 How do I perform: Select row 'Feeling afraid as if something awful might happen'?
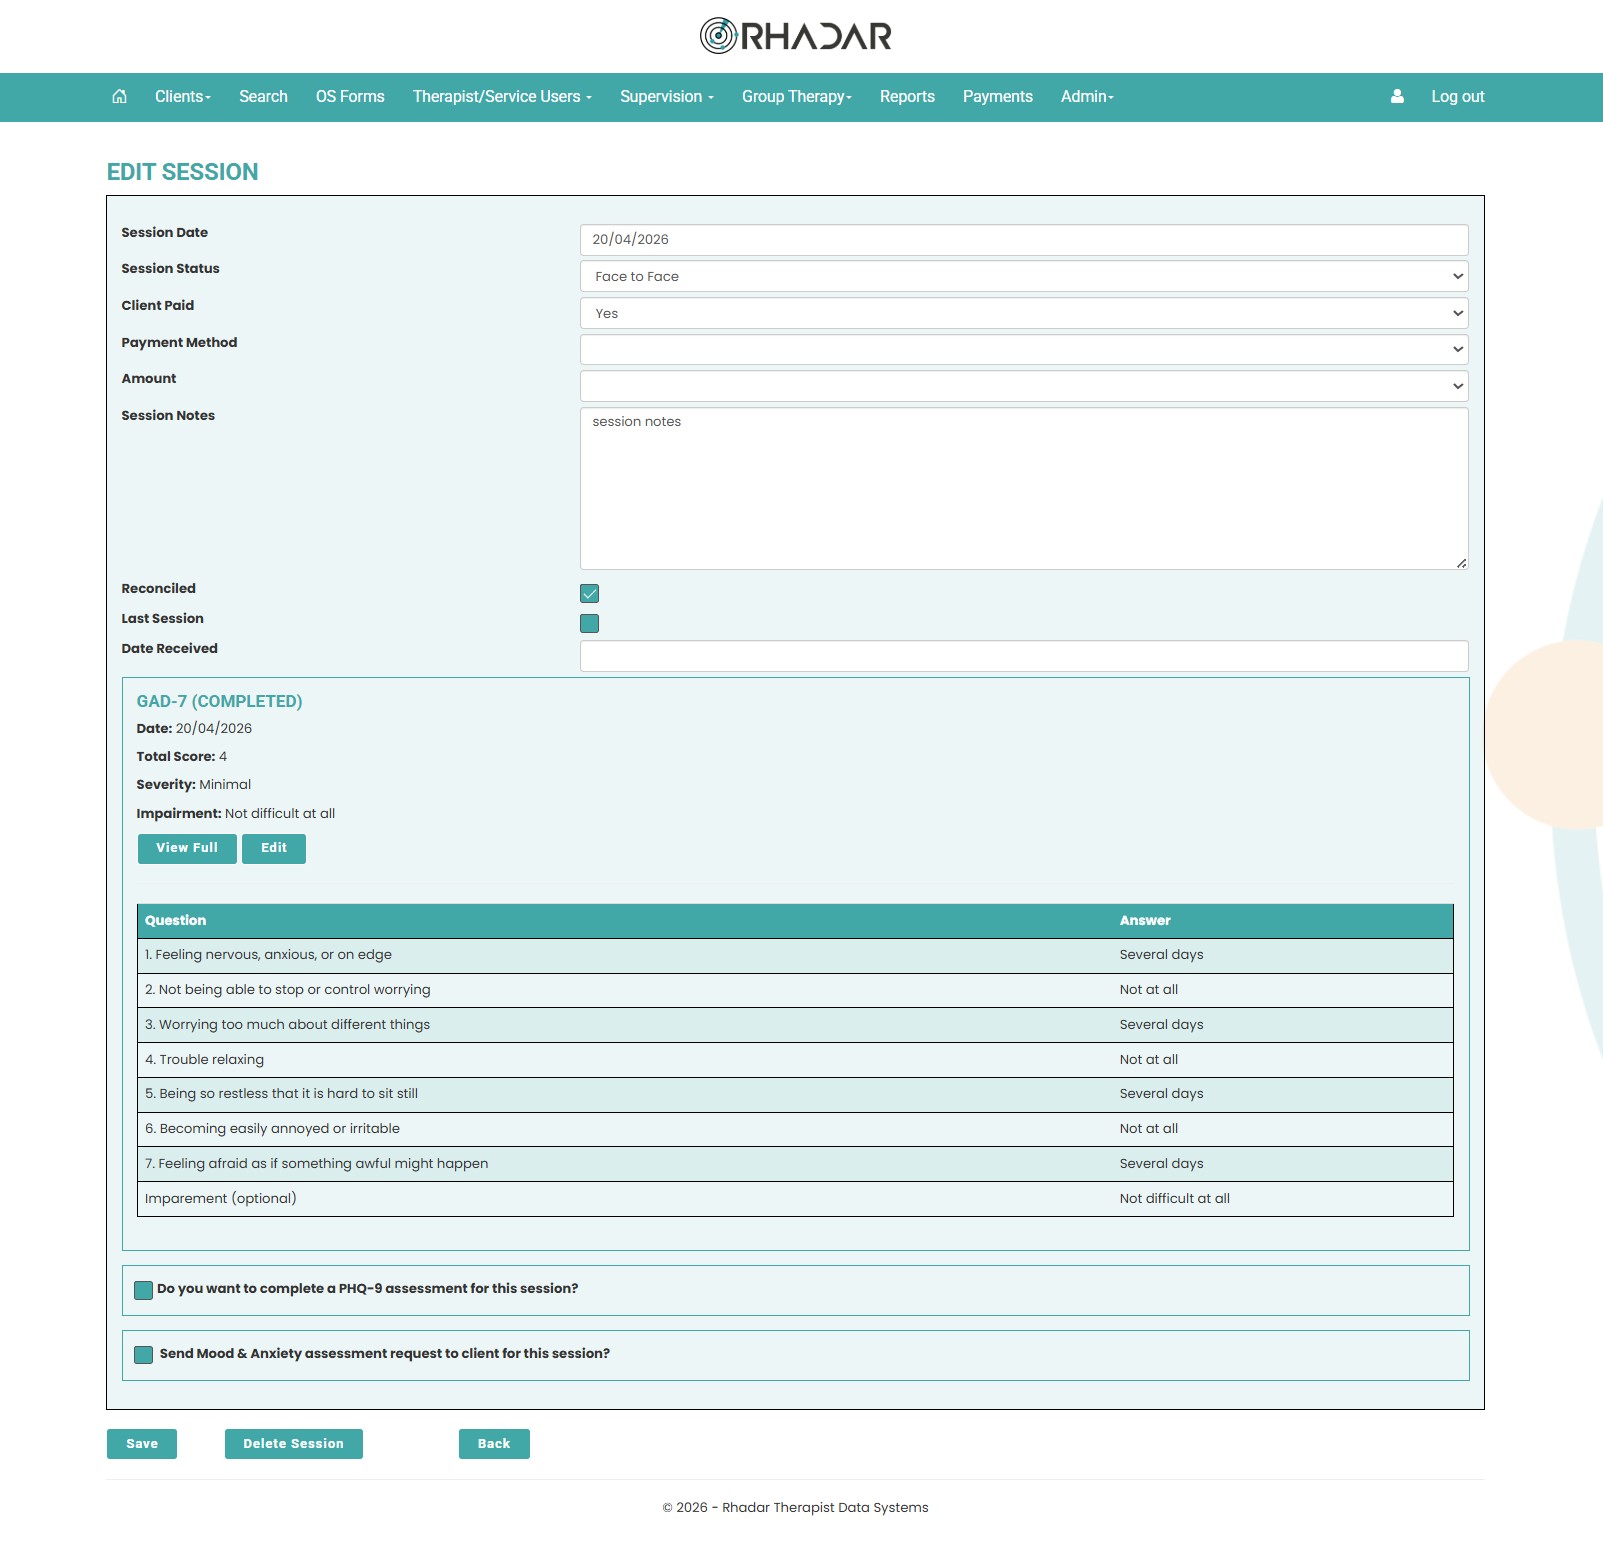tap(795, 1164)
